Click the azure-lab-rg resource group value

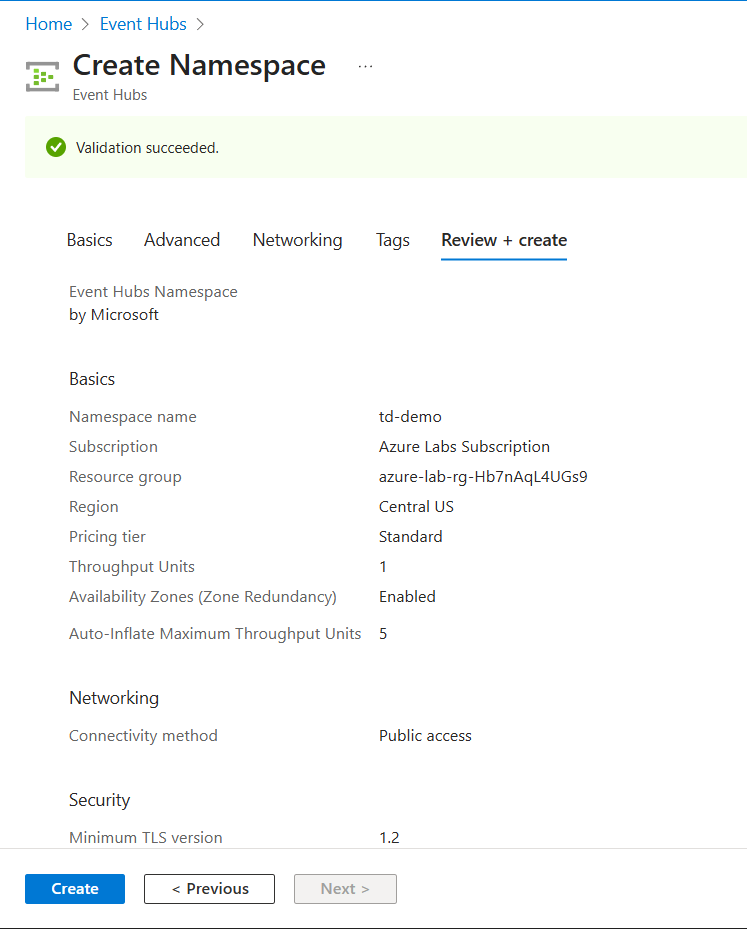(x=483, y=477)
